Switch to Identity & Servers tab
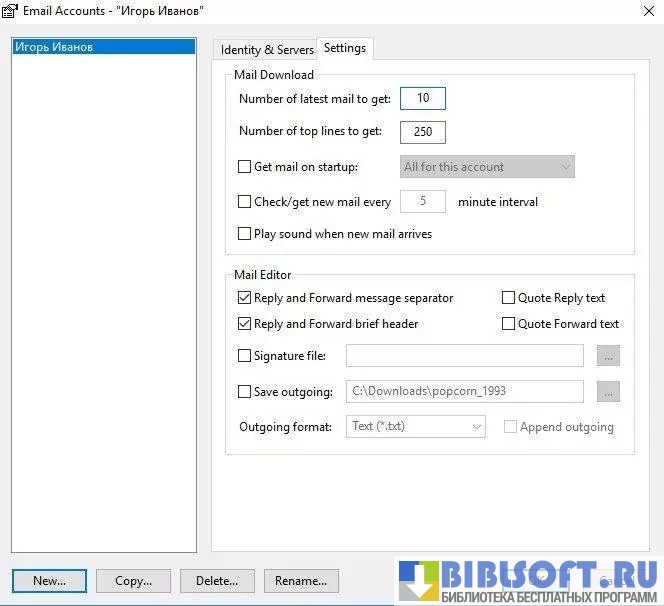This screenshot has width=664, height=606. click(265, 49)
